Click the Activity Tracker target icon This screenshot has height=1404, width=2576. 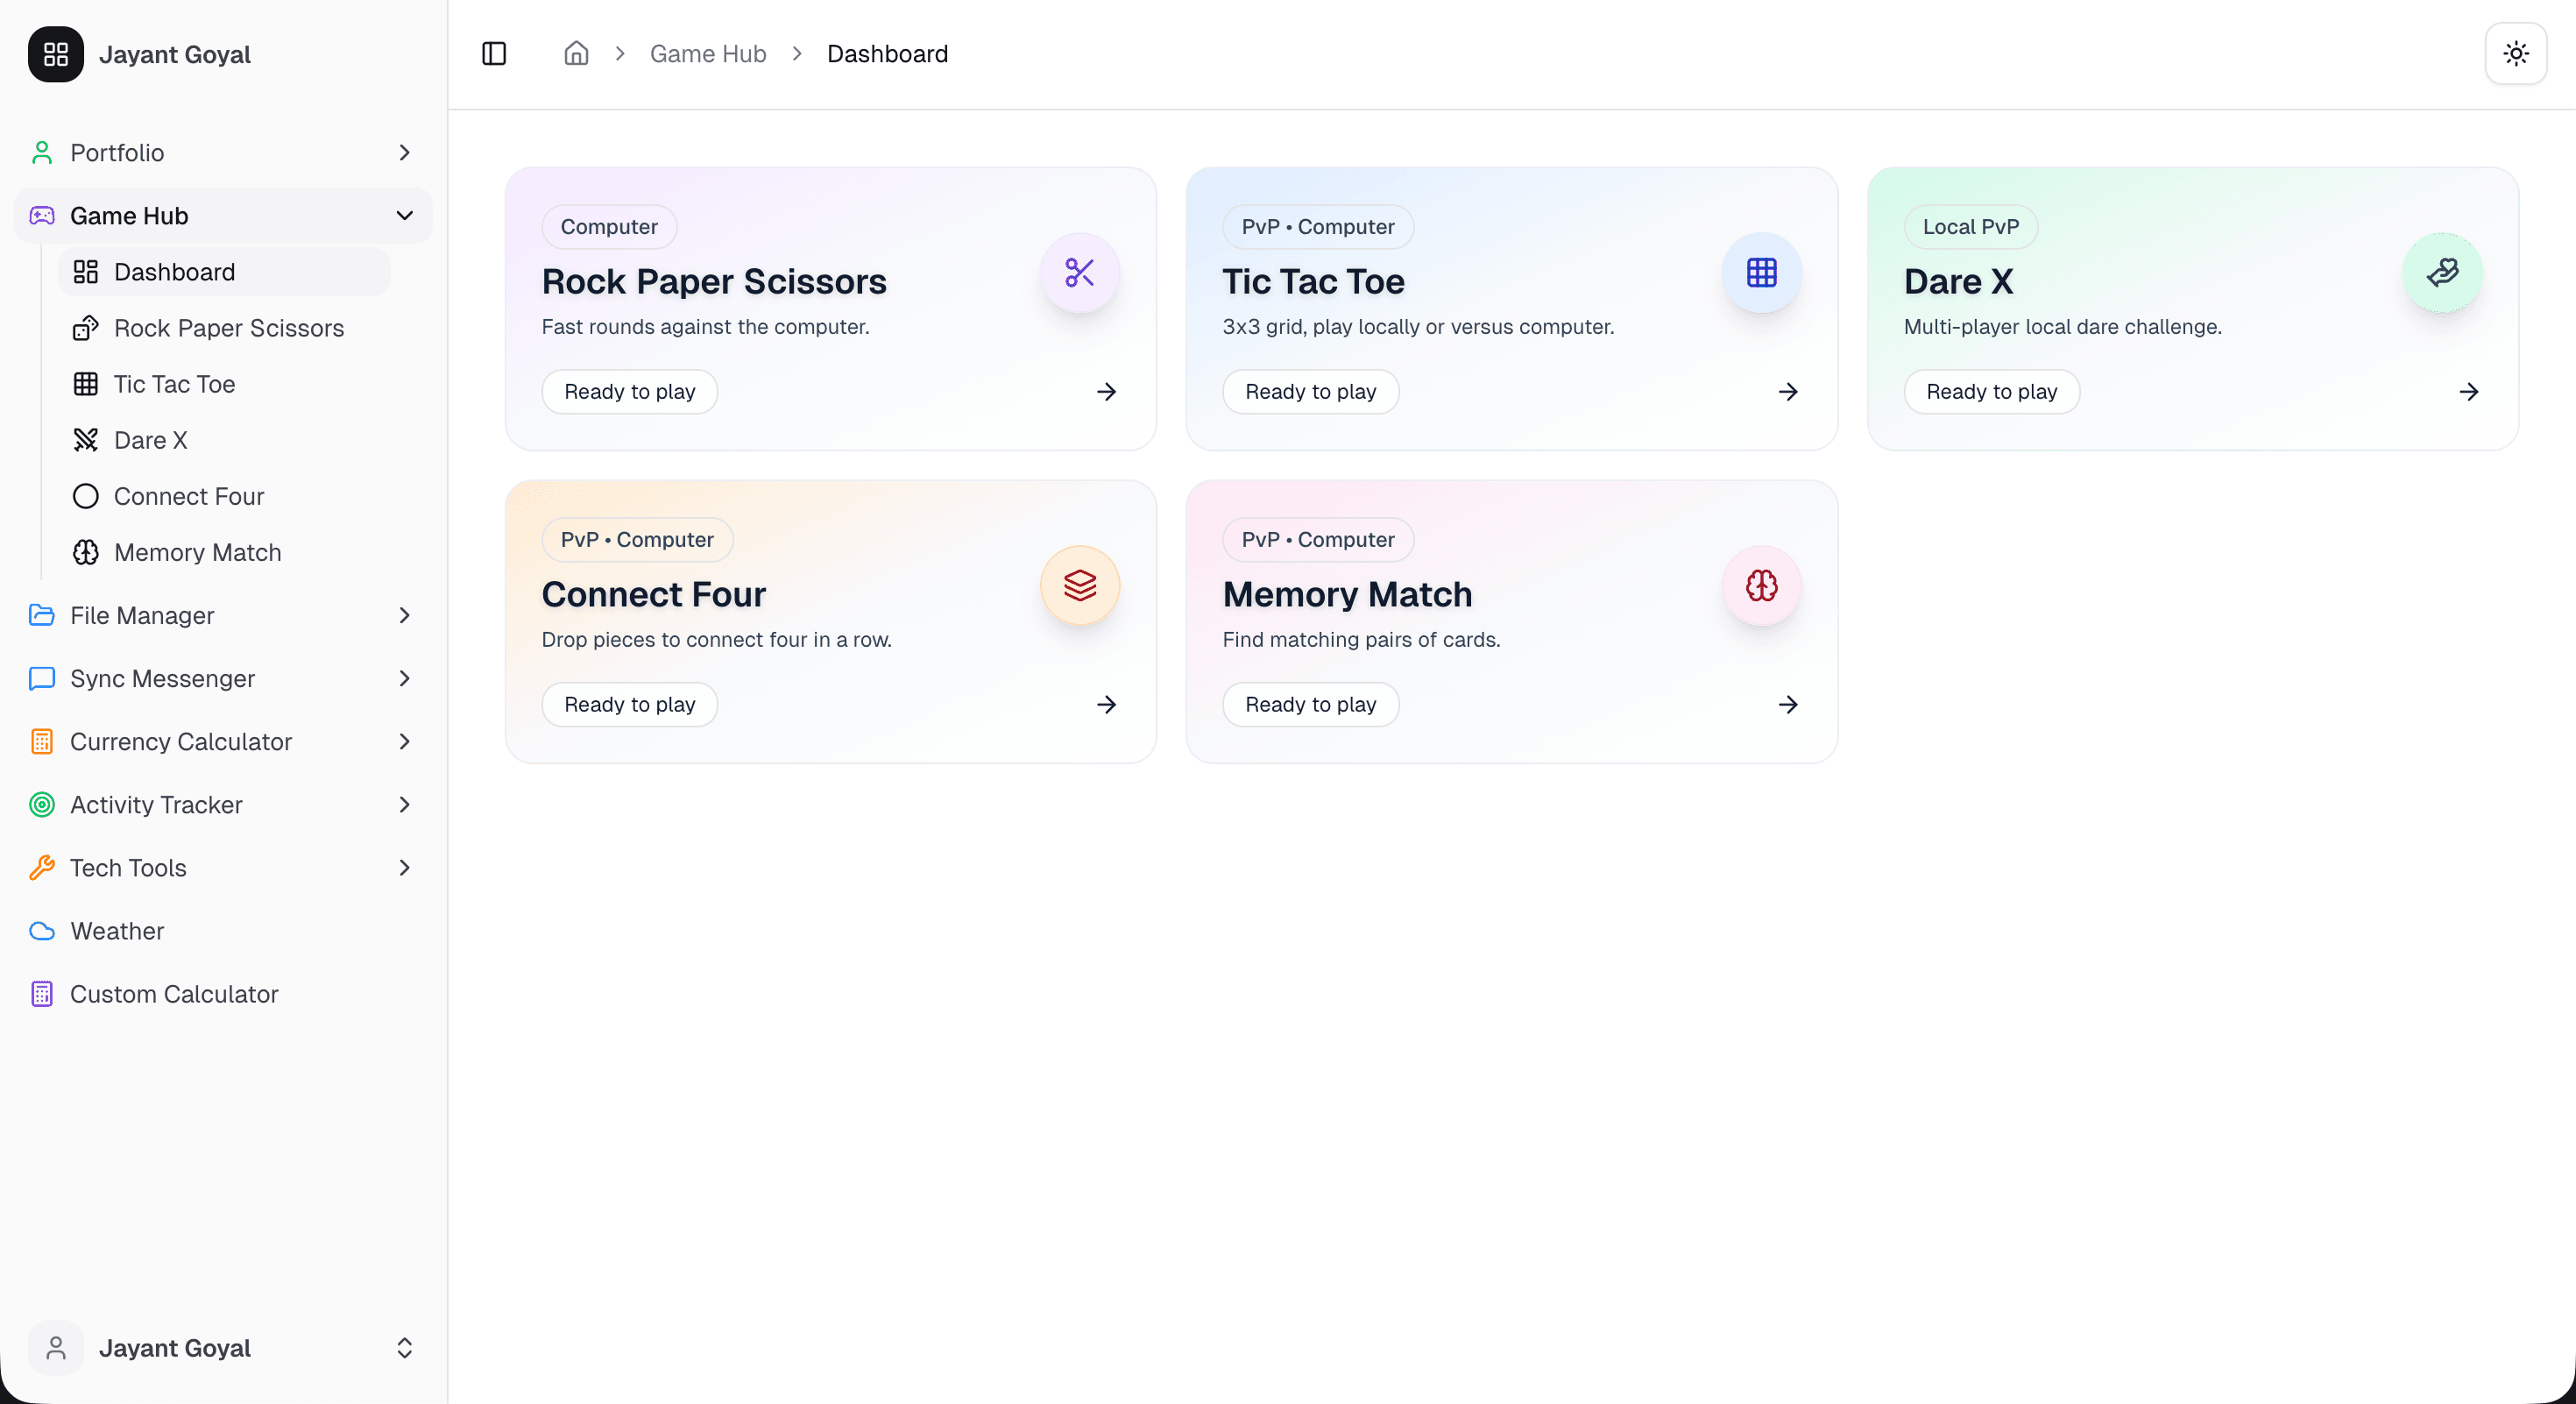pyautogui.click(x=42, y=804)
